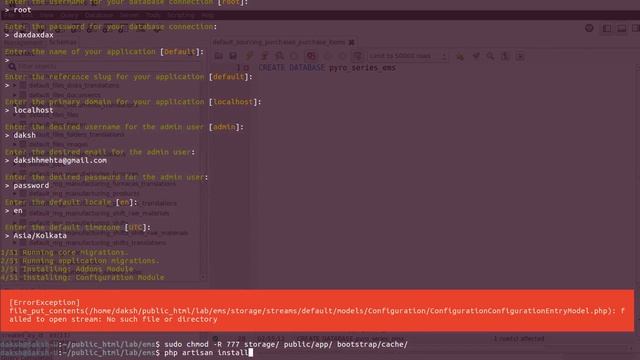This screenshot has width=640, height=360.
Task: Select default_mfg_manufacturing_shift_raw_materials table
Action: point(99,213)
